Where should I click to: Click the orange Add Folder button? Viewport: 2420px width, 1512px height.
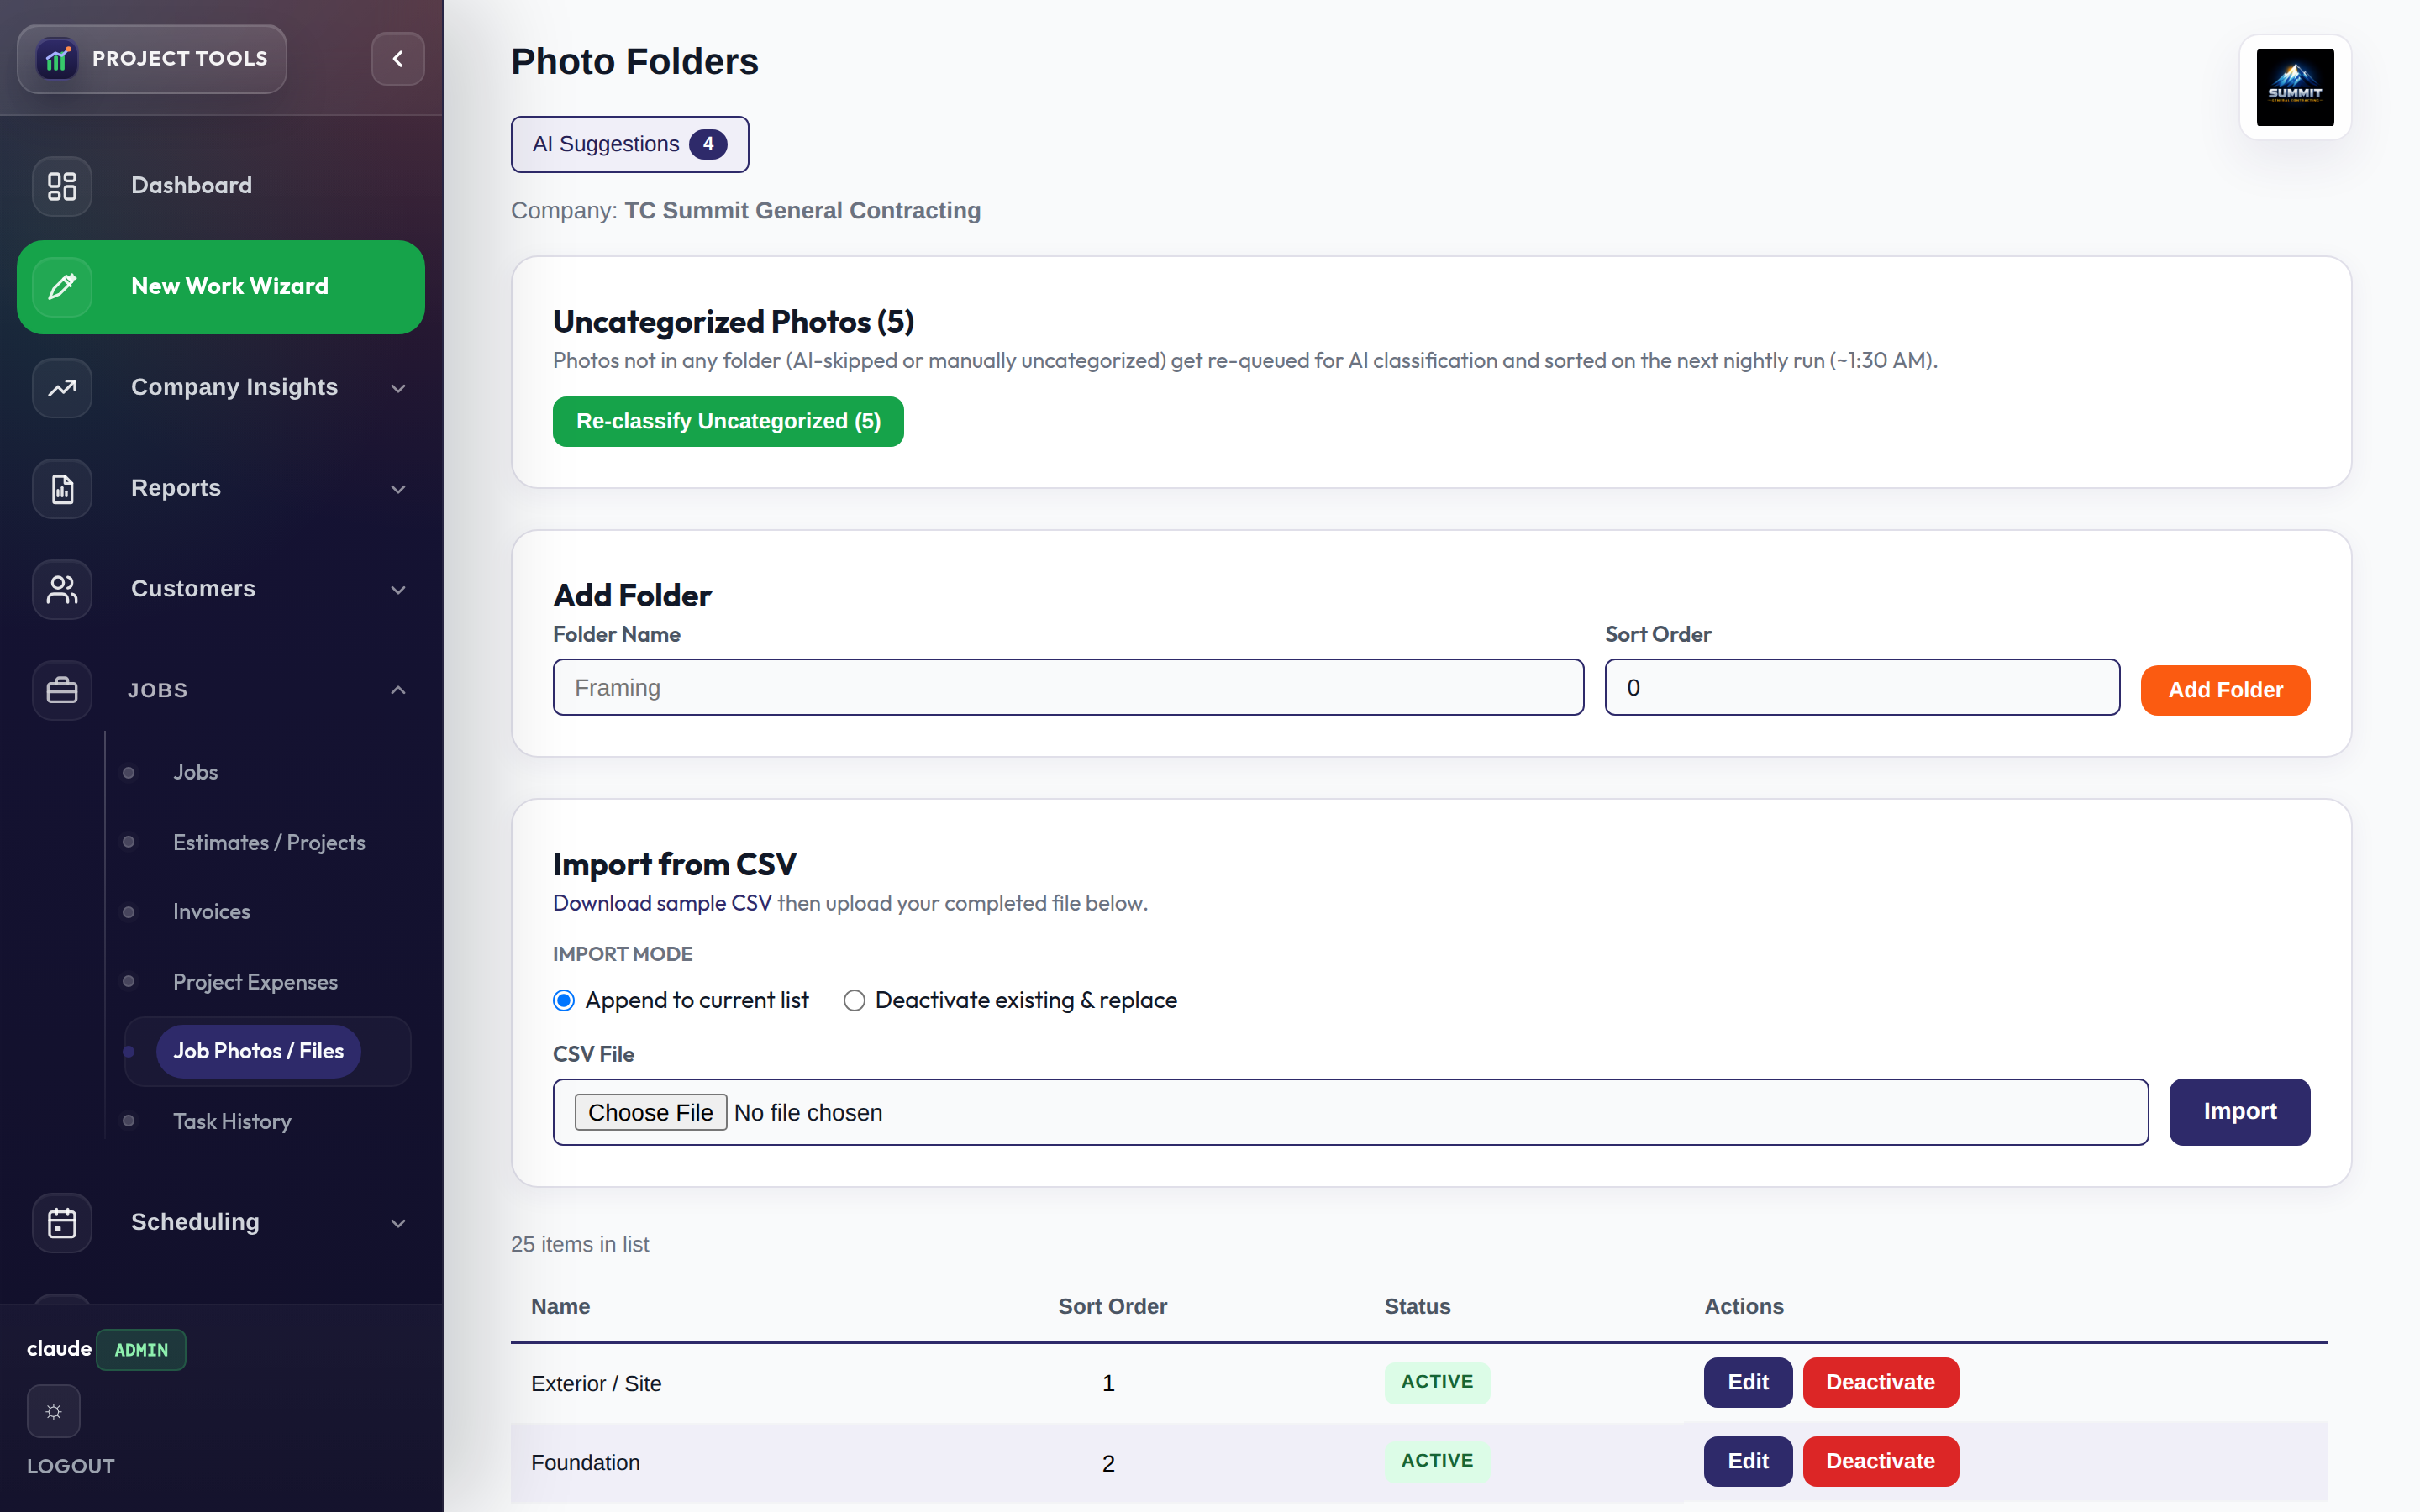click(x=2225, y=690)
